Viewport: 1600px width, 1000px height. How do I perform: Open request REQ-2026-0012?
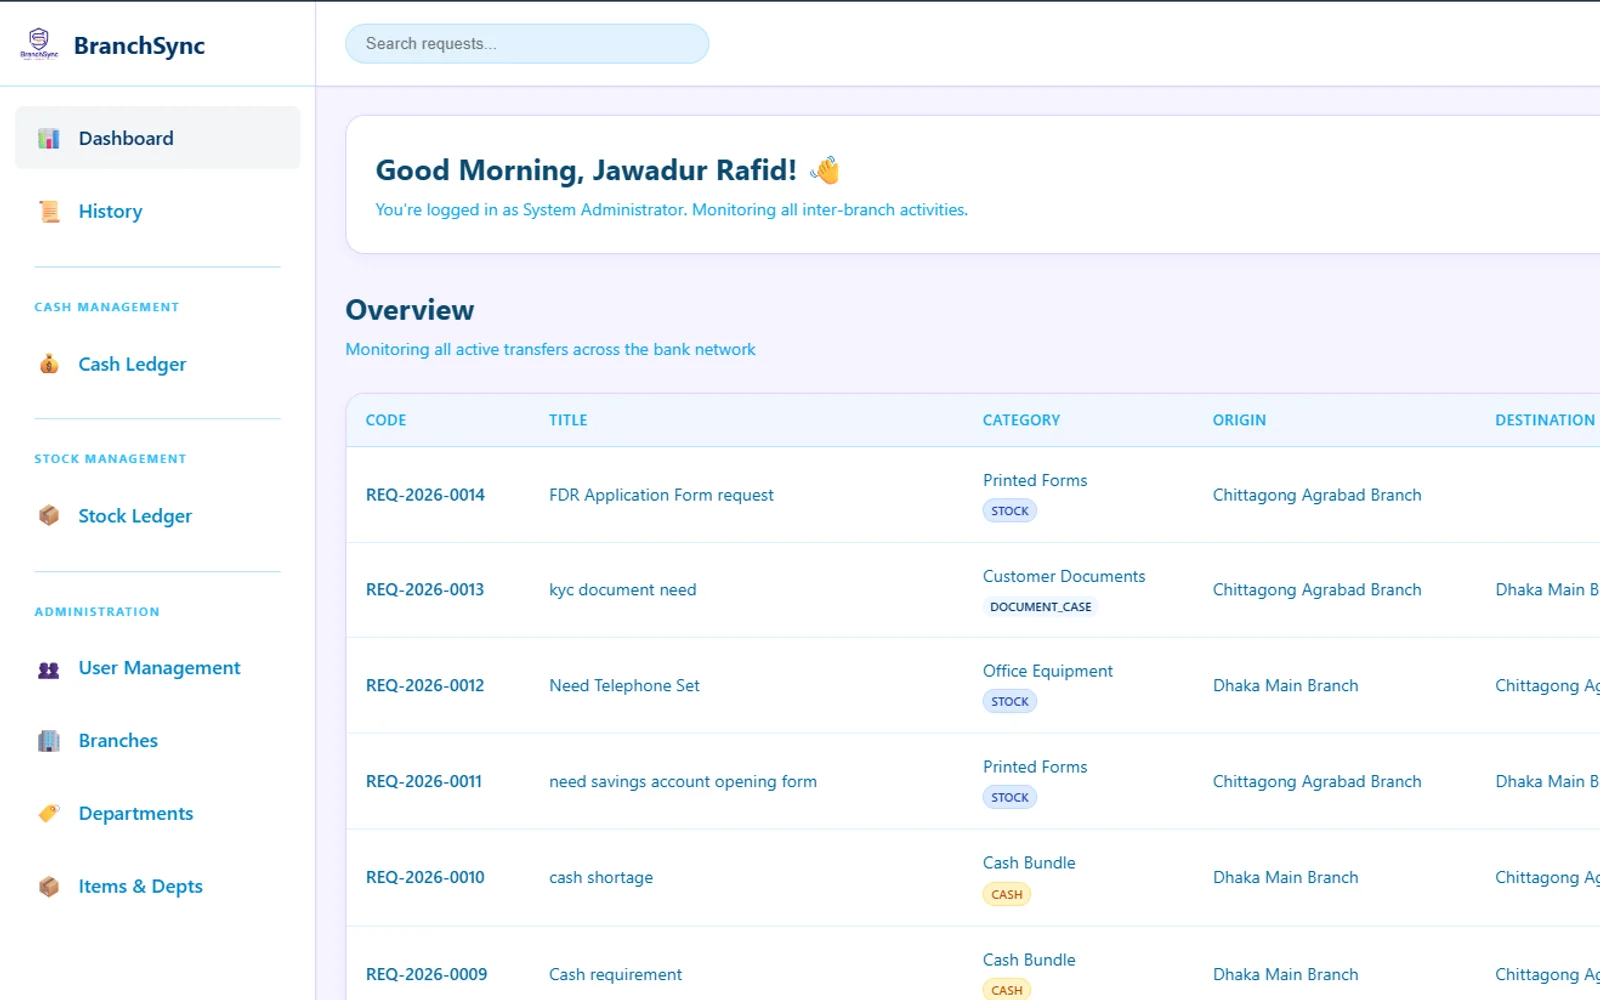425,686
